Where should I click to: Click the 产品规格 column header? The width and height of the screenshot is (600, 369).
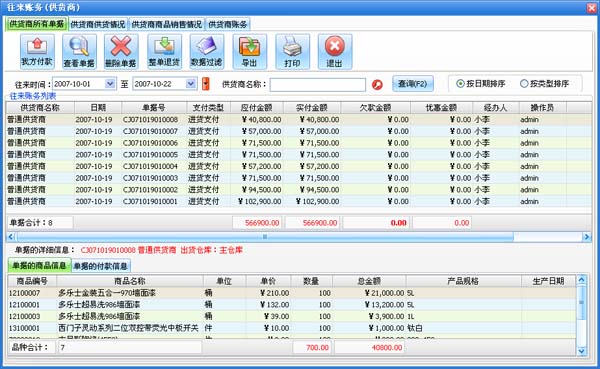coord(463,281)
